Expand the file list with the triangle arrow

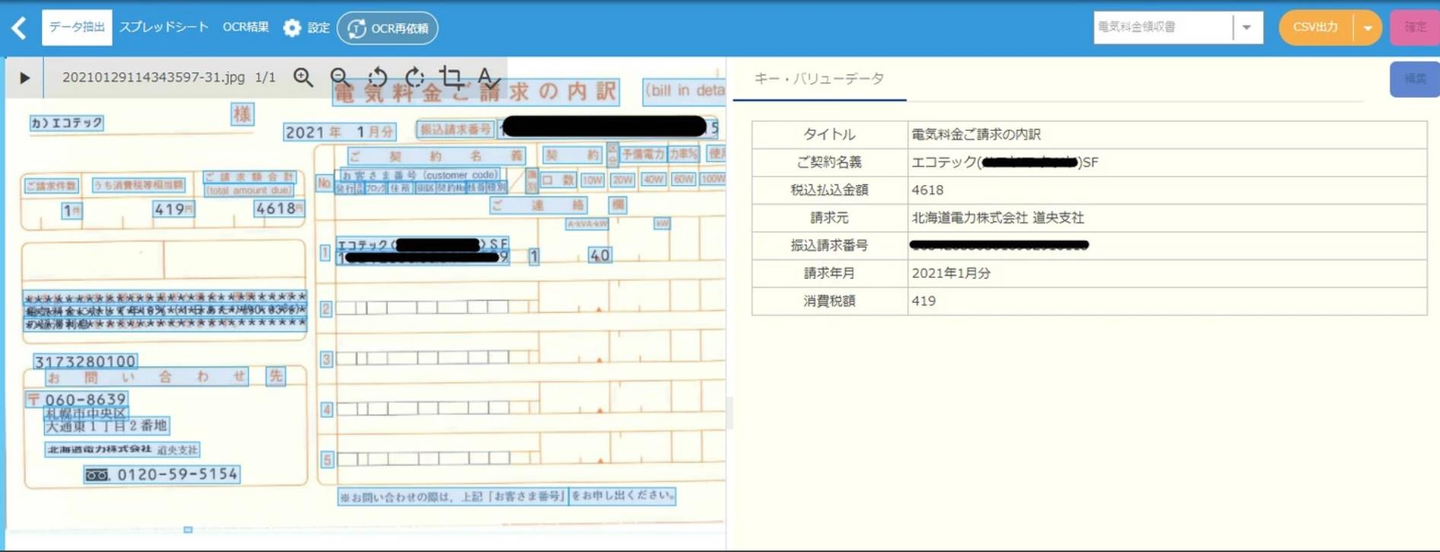[25, 78]
